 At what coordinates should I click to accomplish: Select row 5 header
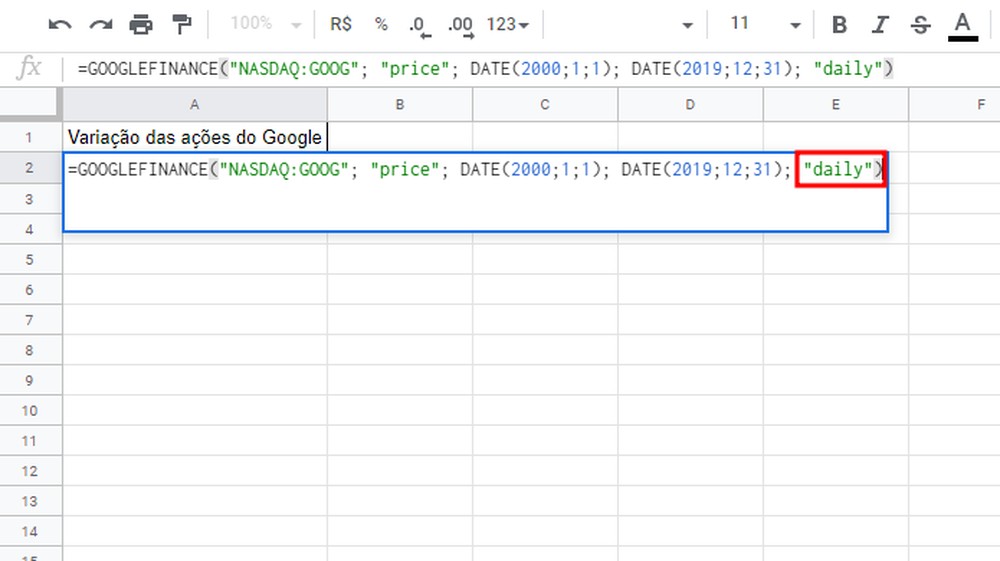(x=29, y=259)
